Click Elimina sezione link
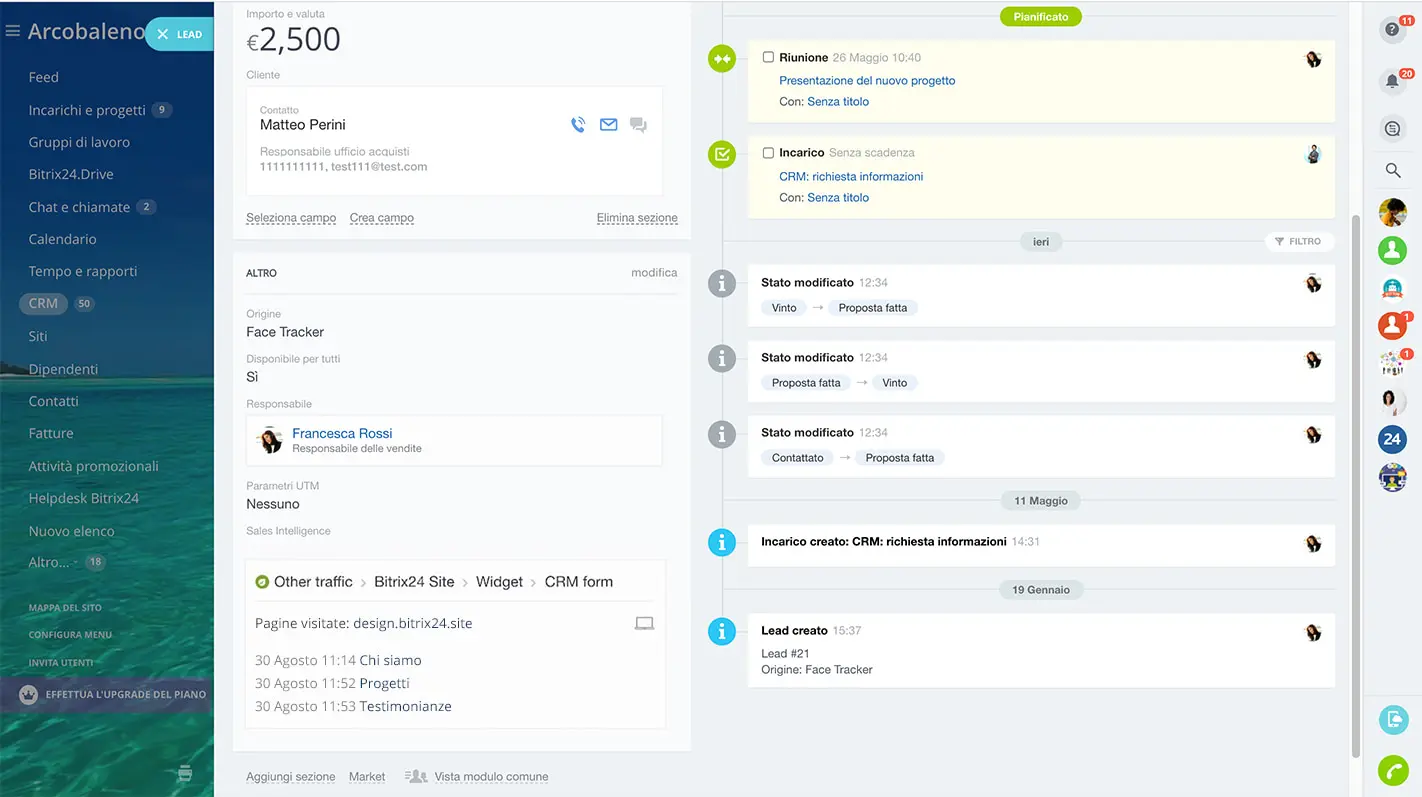The height and width of the screenshot is (797, 1422). (637, 218)
